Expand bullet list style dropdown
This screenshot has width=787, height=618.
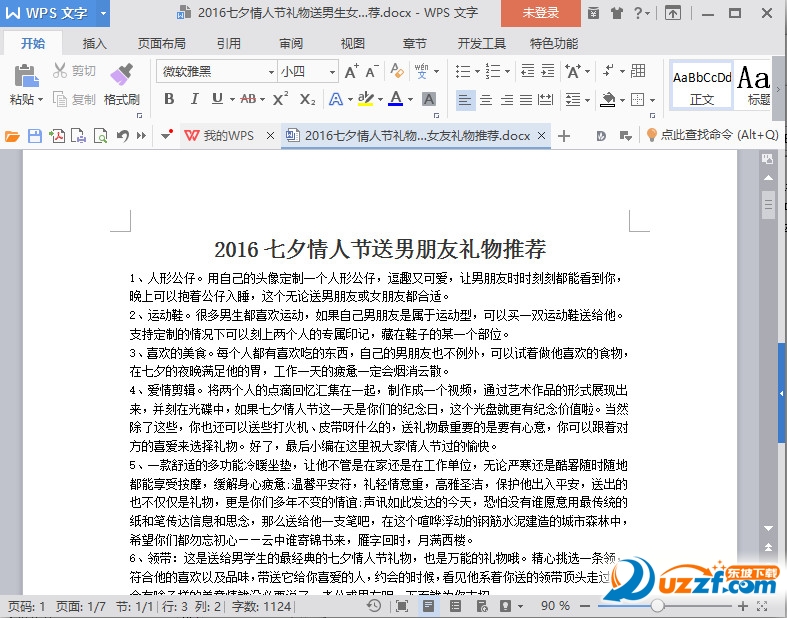pyautogui.click(x=477, y=71)
